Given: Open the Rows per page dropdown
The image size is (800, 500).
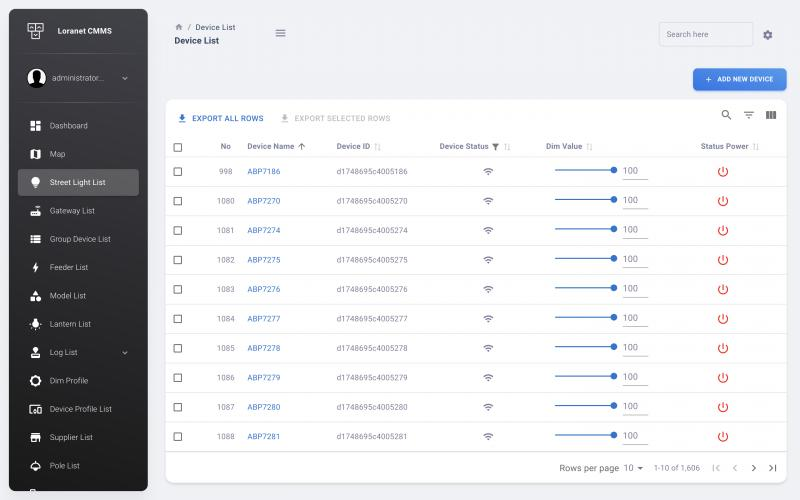Looking at the screenshot, I should click(634, 468).
